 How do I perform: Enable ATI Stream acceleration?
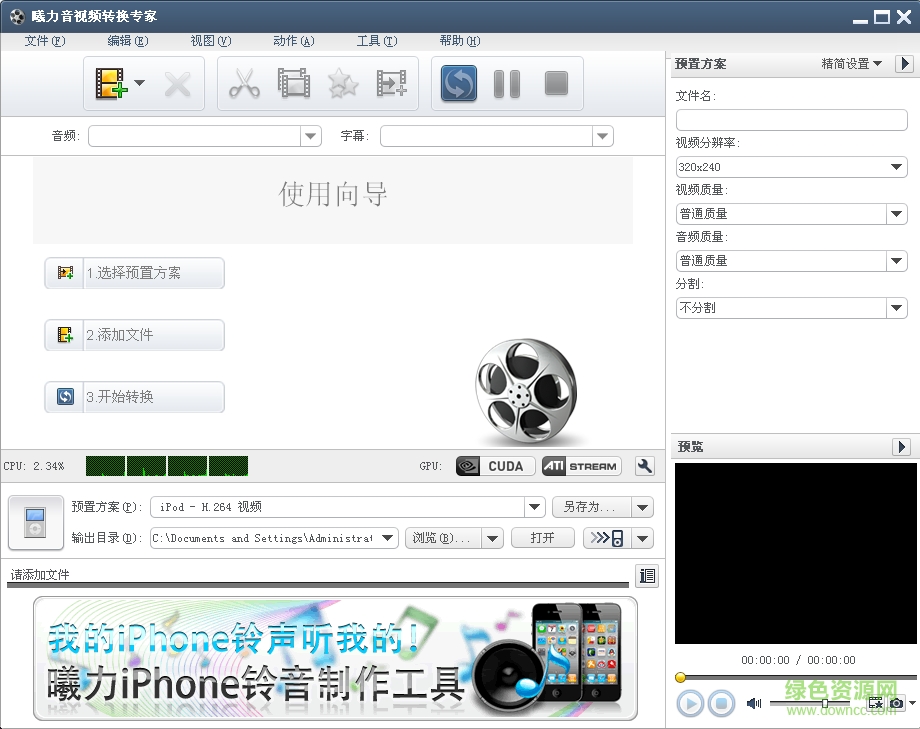click(581, 465)
